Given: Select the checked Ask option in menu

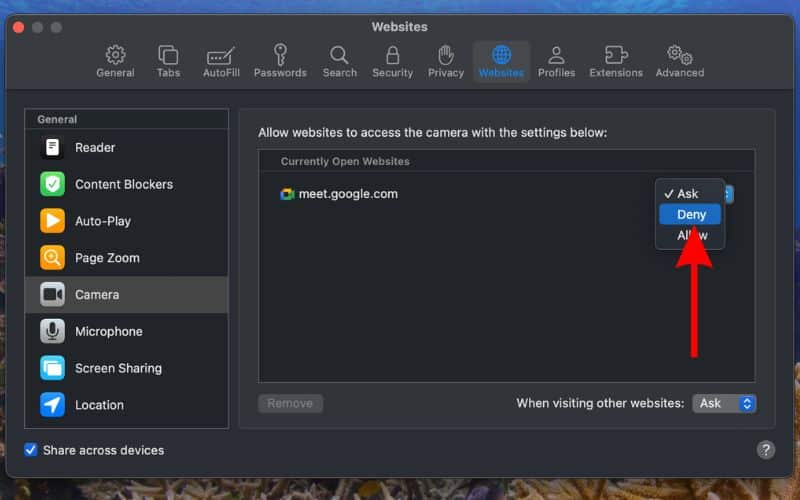Looking at the screenshot, I should [x=688, y=193].
